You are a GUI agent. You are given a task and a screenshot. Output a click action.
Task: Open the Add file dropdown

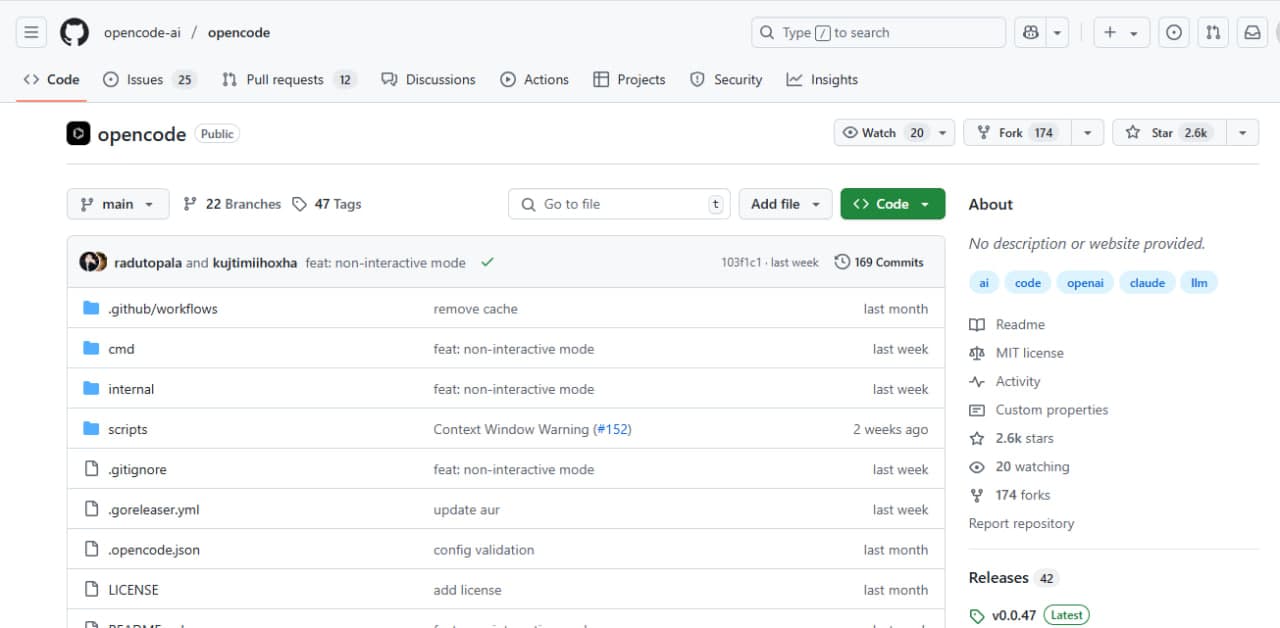[785, 204]
